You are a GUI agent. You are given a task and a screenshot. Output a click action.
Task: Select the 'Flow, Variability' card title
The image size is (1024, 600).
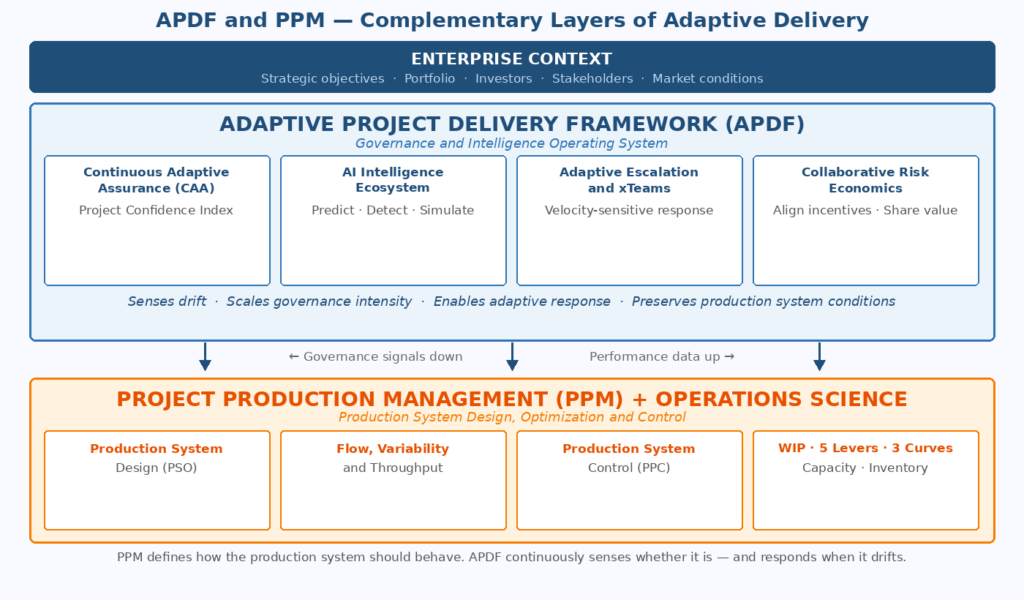tap(392, 449)
